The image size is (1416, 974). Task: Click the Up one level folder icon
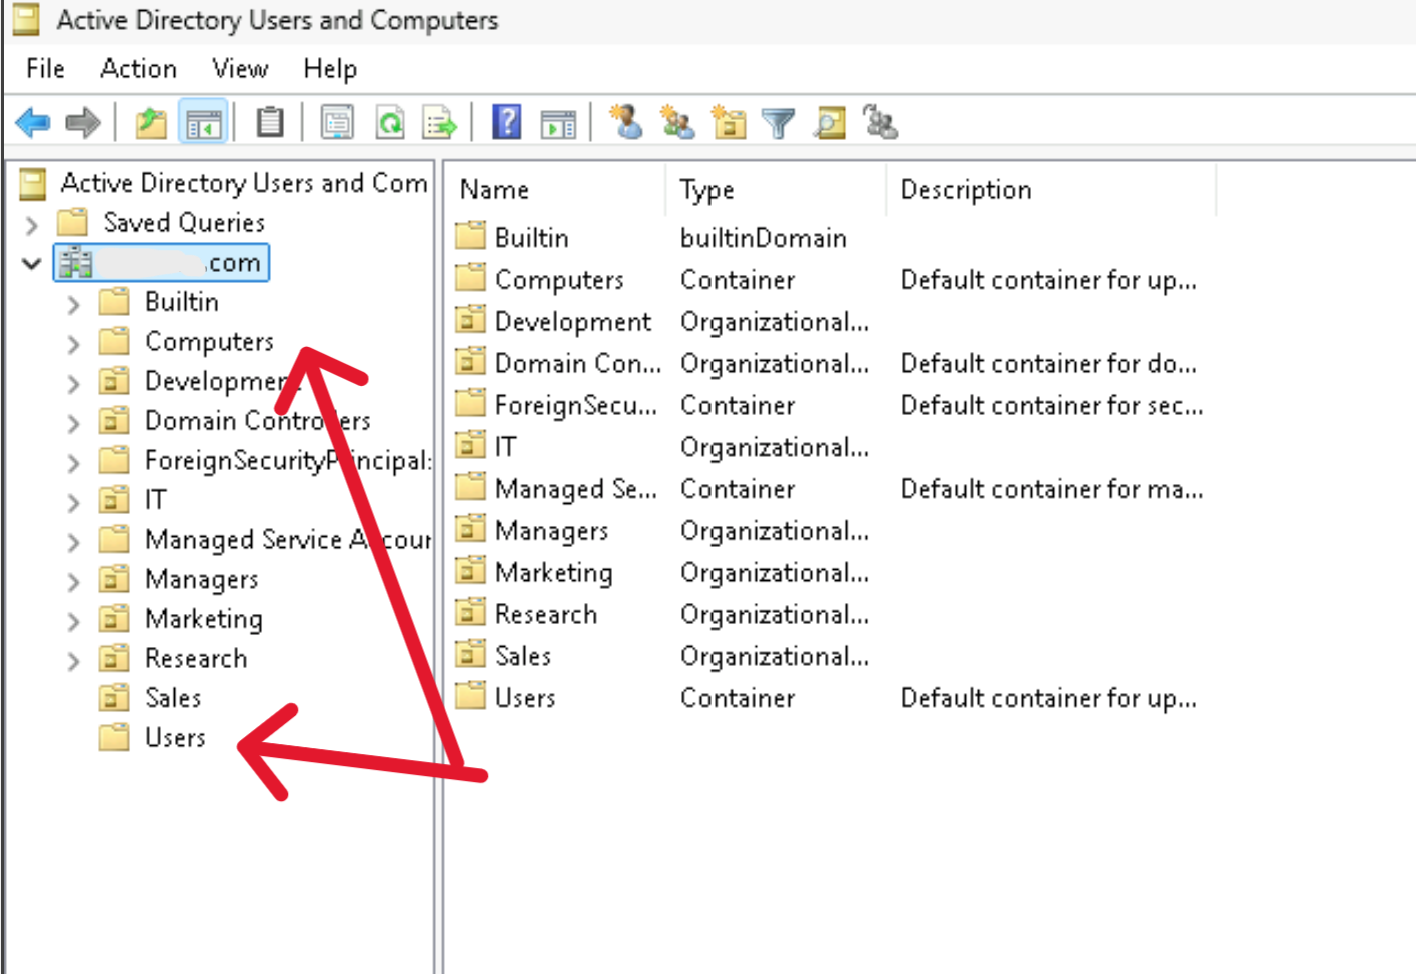tap(151, 123)
